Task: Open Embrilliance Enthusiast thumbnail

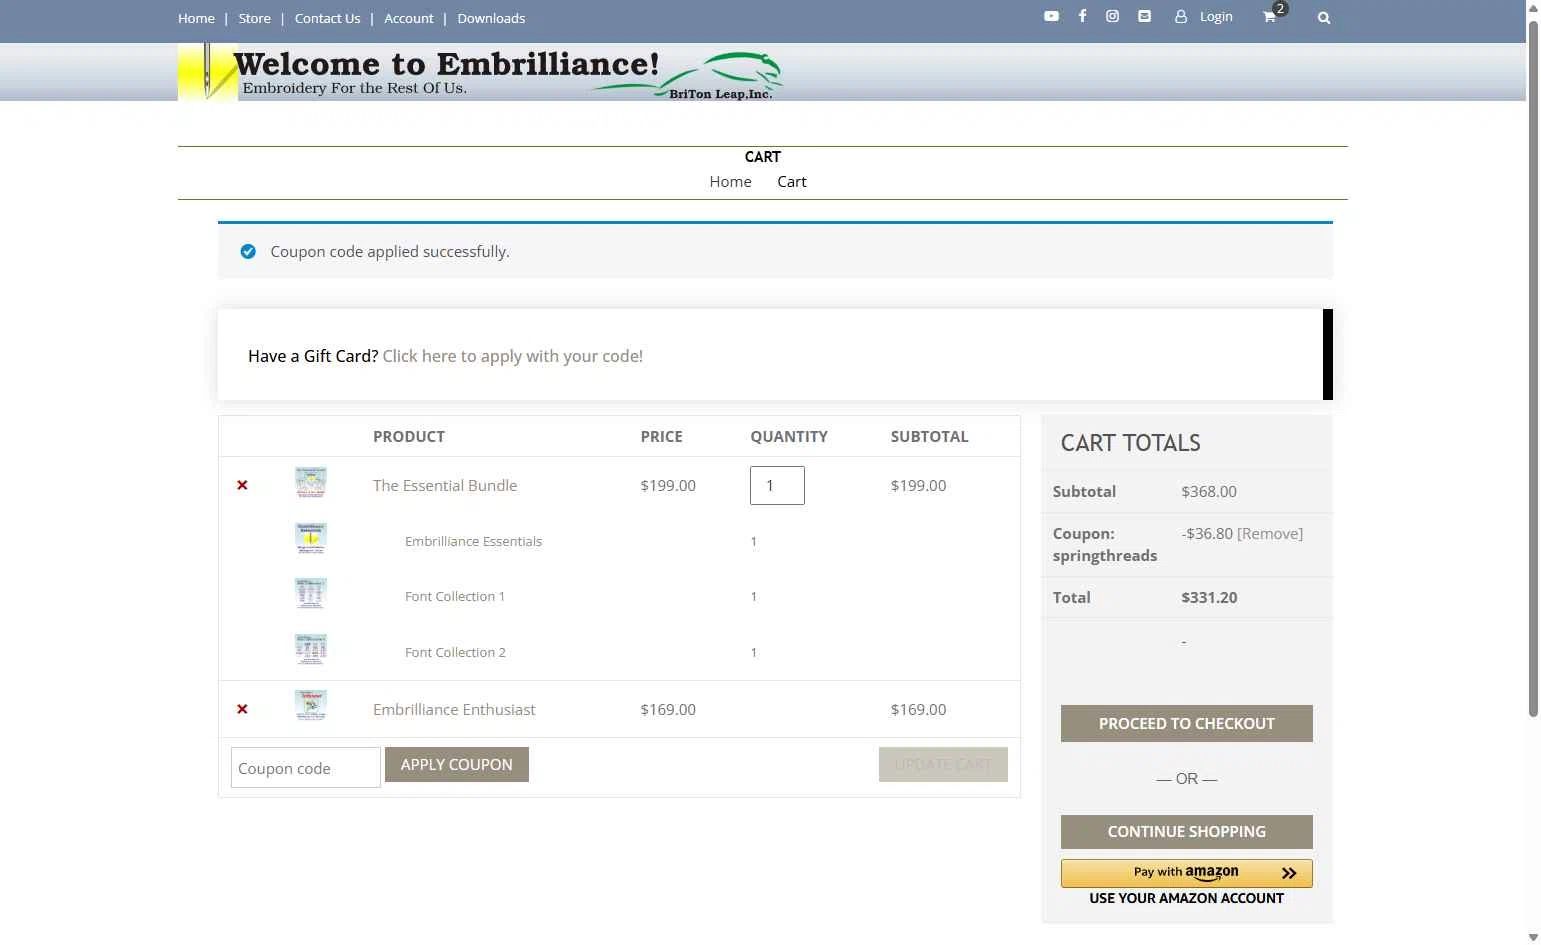Action: click(311, 705)
